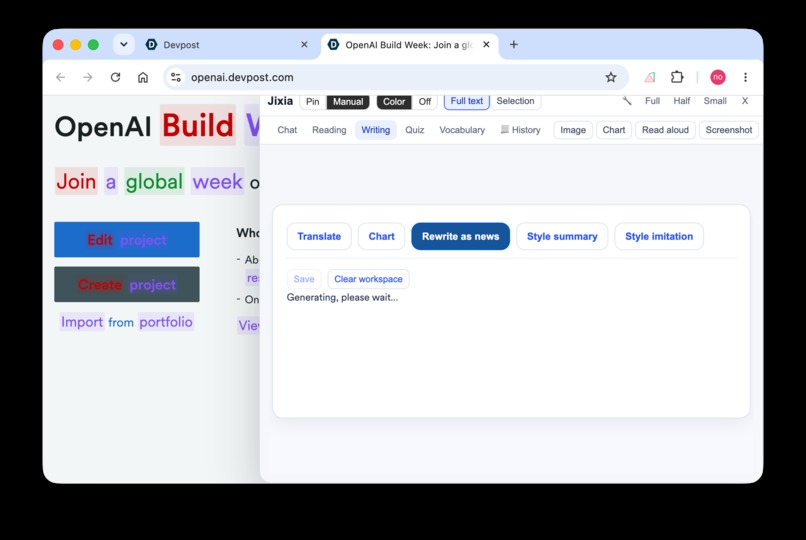Click the Edit project button
This screenshot has width=806, height=540.
coord(127,239)
